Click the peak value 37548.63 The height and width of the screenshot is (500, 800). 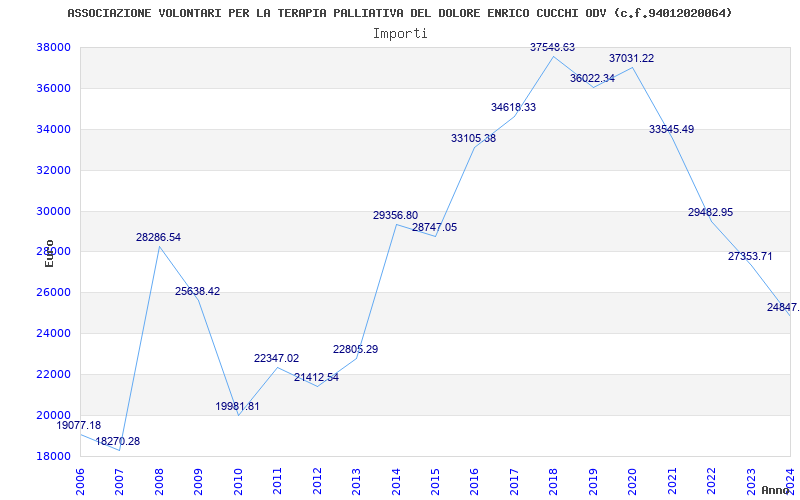(x=553, y=47)
